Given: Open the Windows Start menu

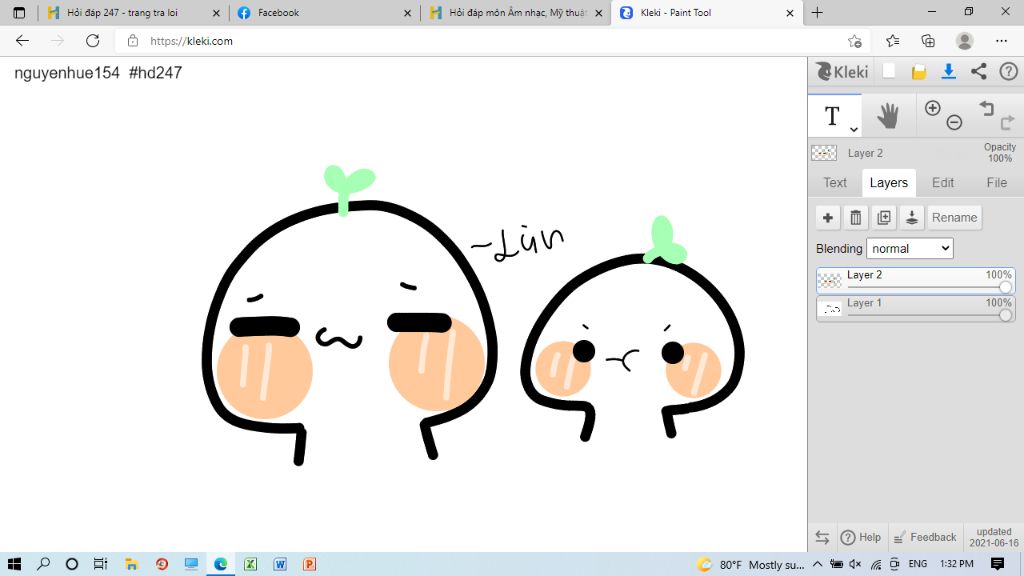Looking at the screenshot, I should pos(14,564).
